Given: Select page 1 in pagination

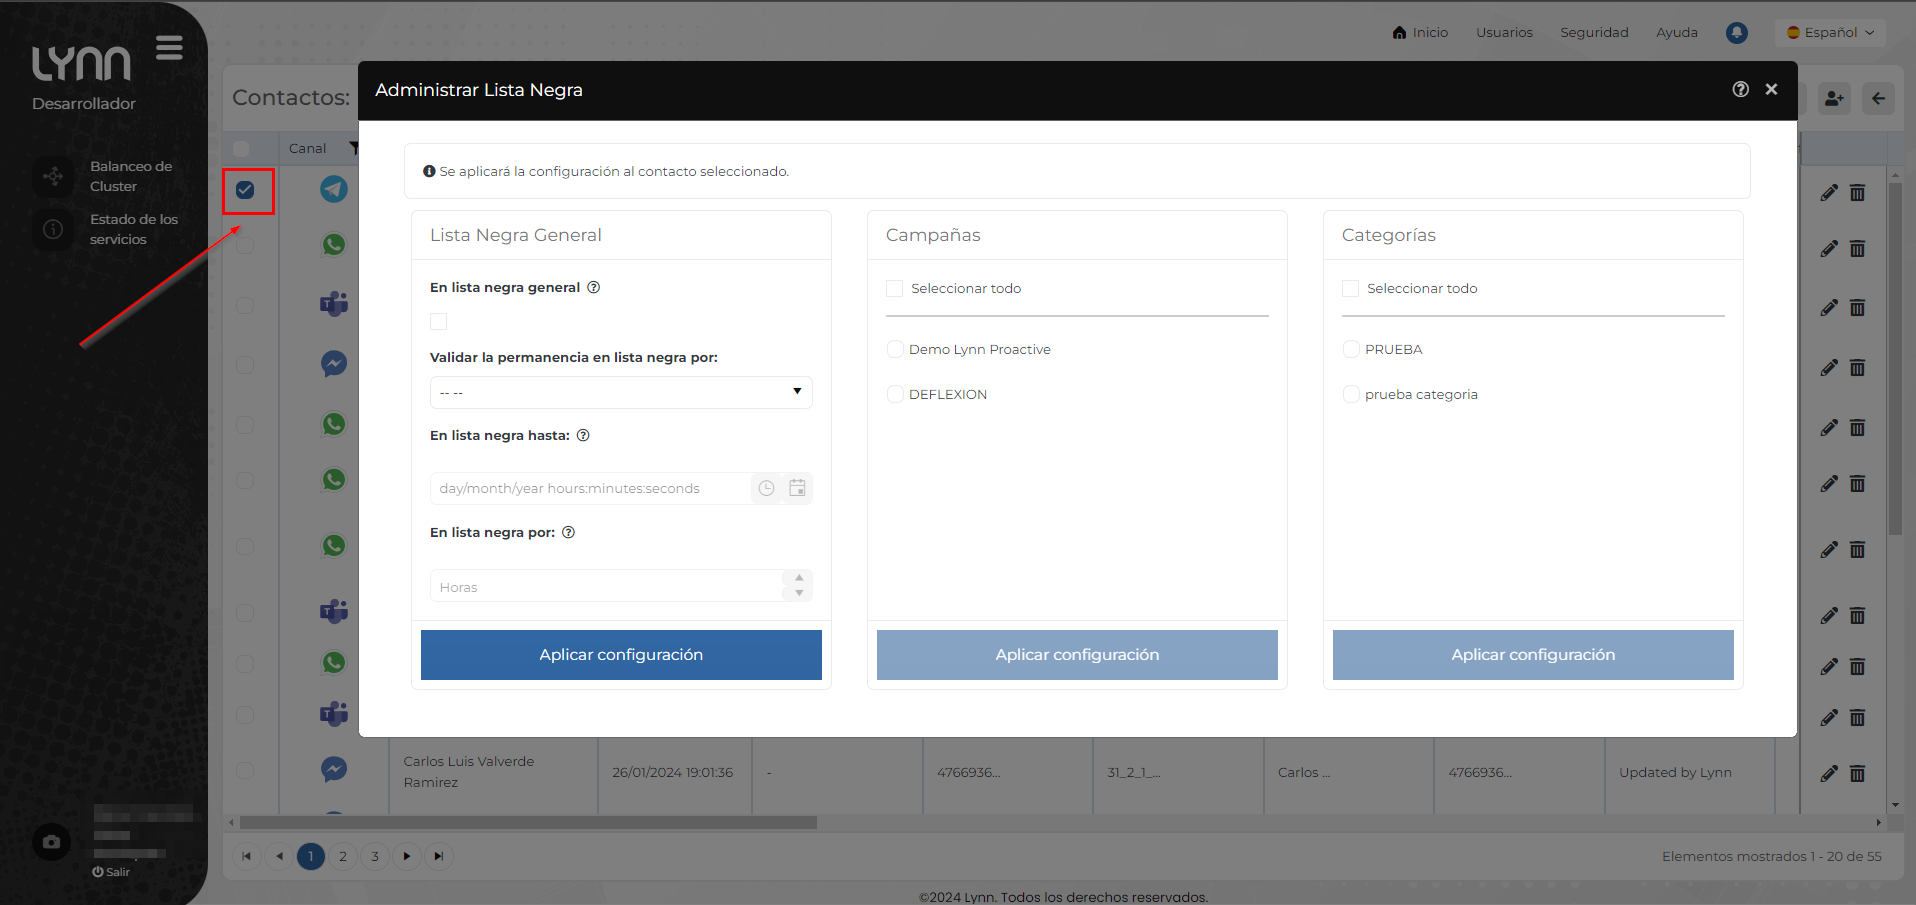Looking at the screenshot, I should pos(311,856).
